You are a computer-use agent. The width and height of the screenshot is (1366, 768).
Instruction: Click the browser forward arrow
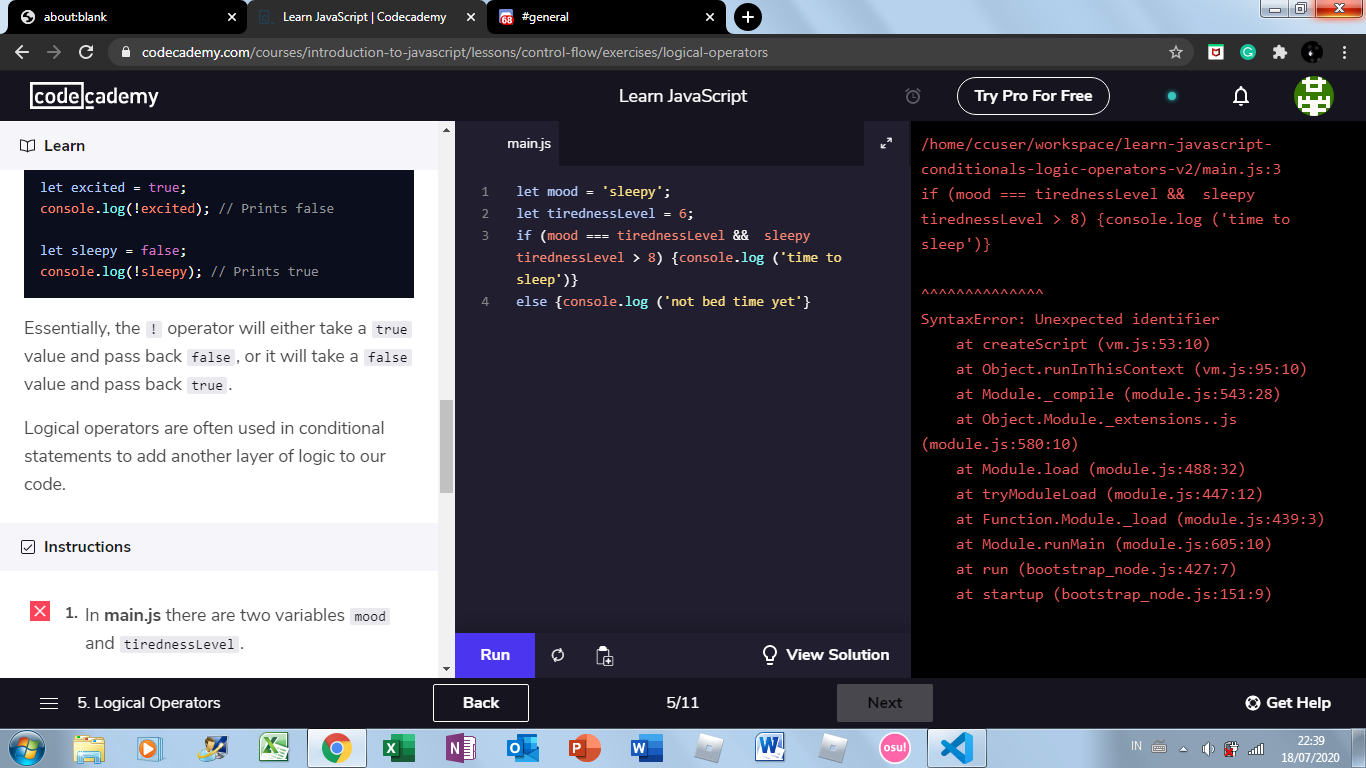(x=54, y=52)
